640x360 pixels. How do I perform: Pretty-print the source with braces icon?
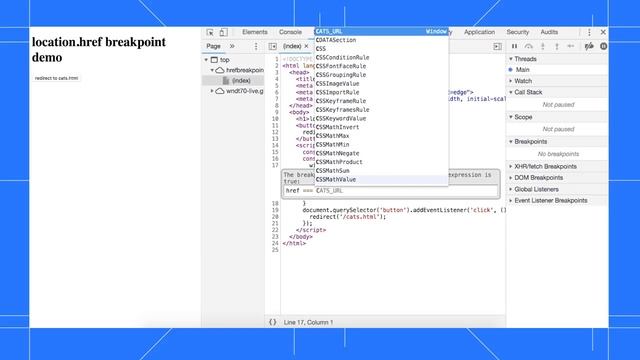click(x=272, y=322)
